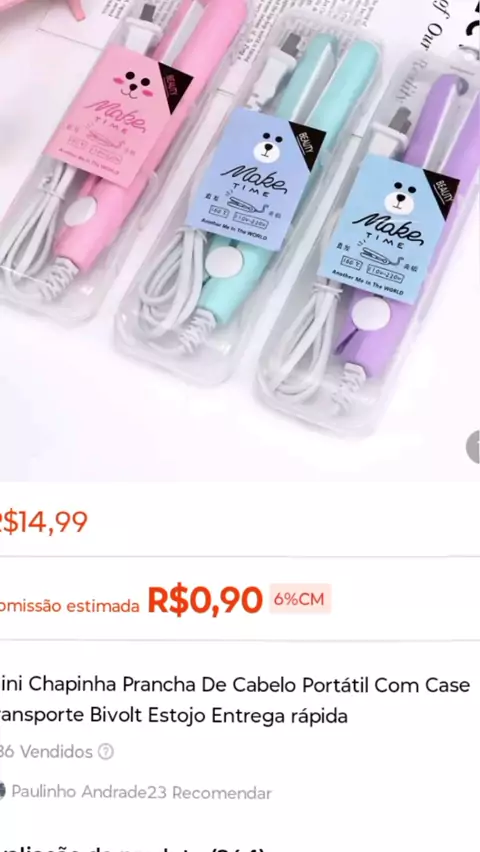This screenshot has height=852, width=480.
Task: Tap the Comissão estimada label
Action: pyautogui.click(x=70, y=606)
